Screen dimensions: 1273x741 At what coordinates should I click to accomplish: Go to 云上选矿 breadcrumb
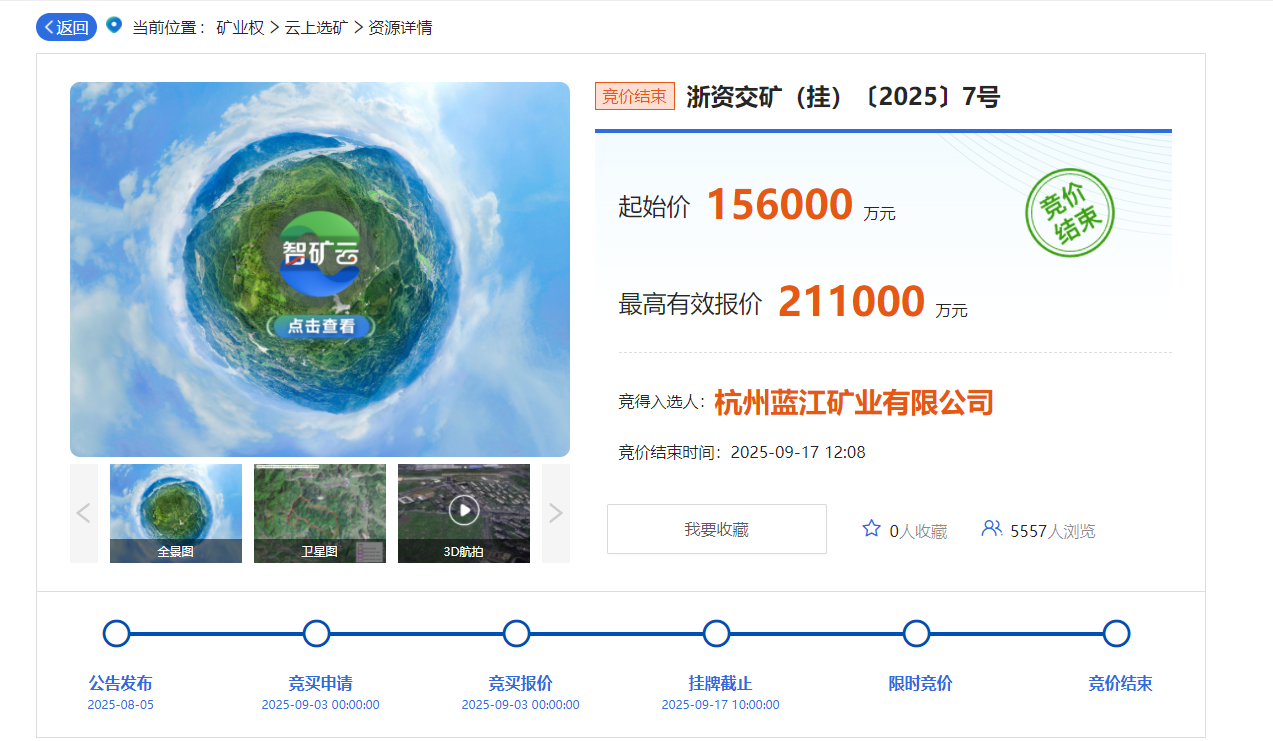(x=316, y=28)
